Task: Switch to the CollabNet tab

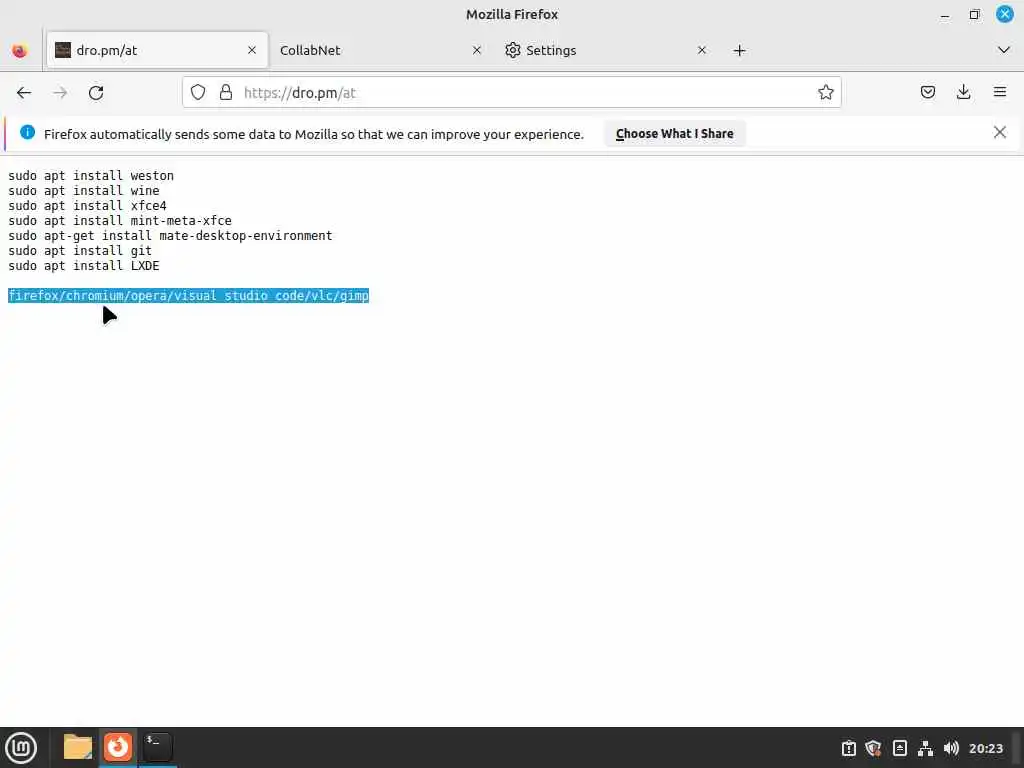Action: tap(381, 50)
